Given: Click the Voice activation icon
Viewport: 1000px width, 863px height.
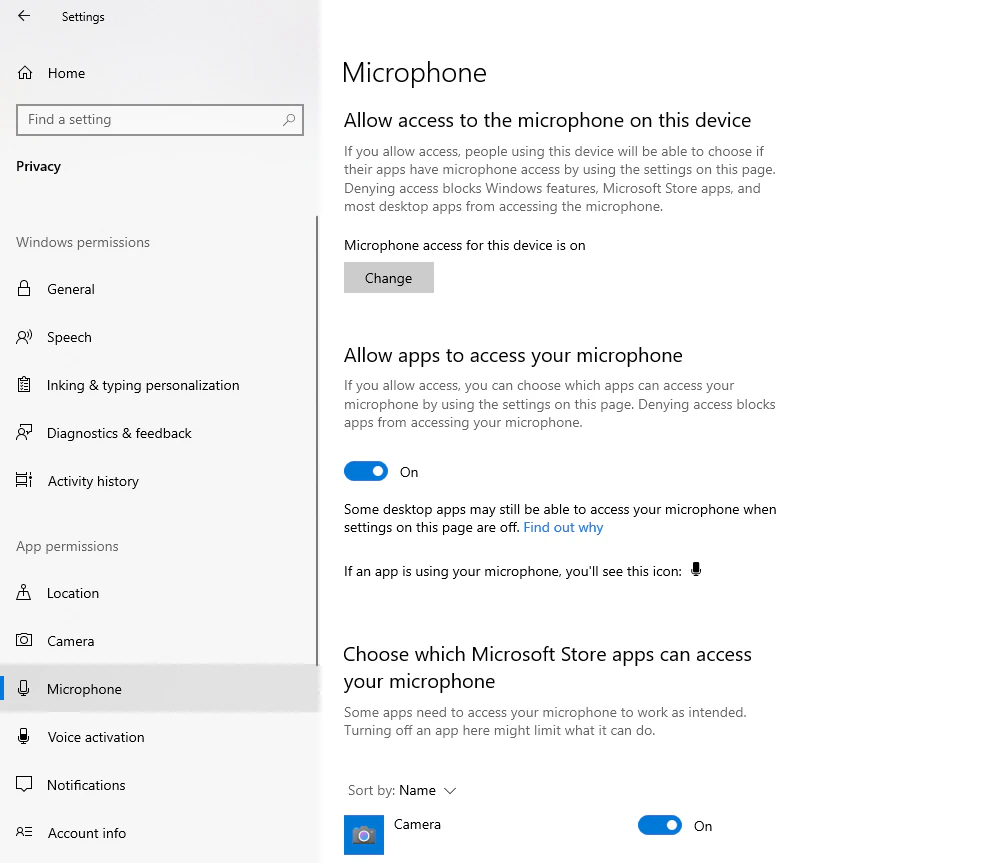Looking at the screenshot, I should 24,736.
